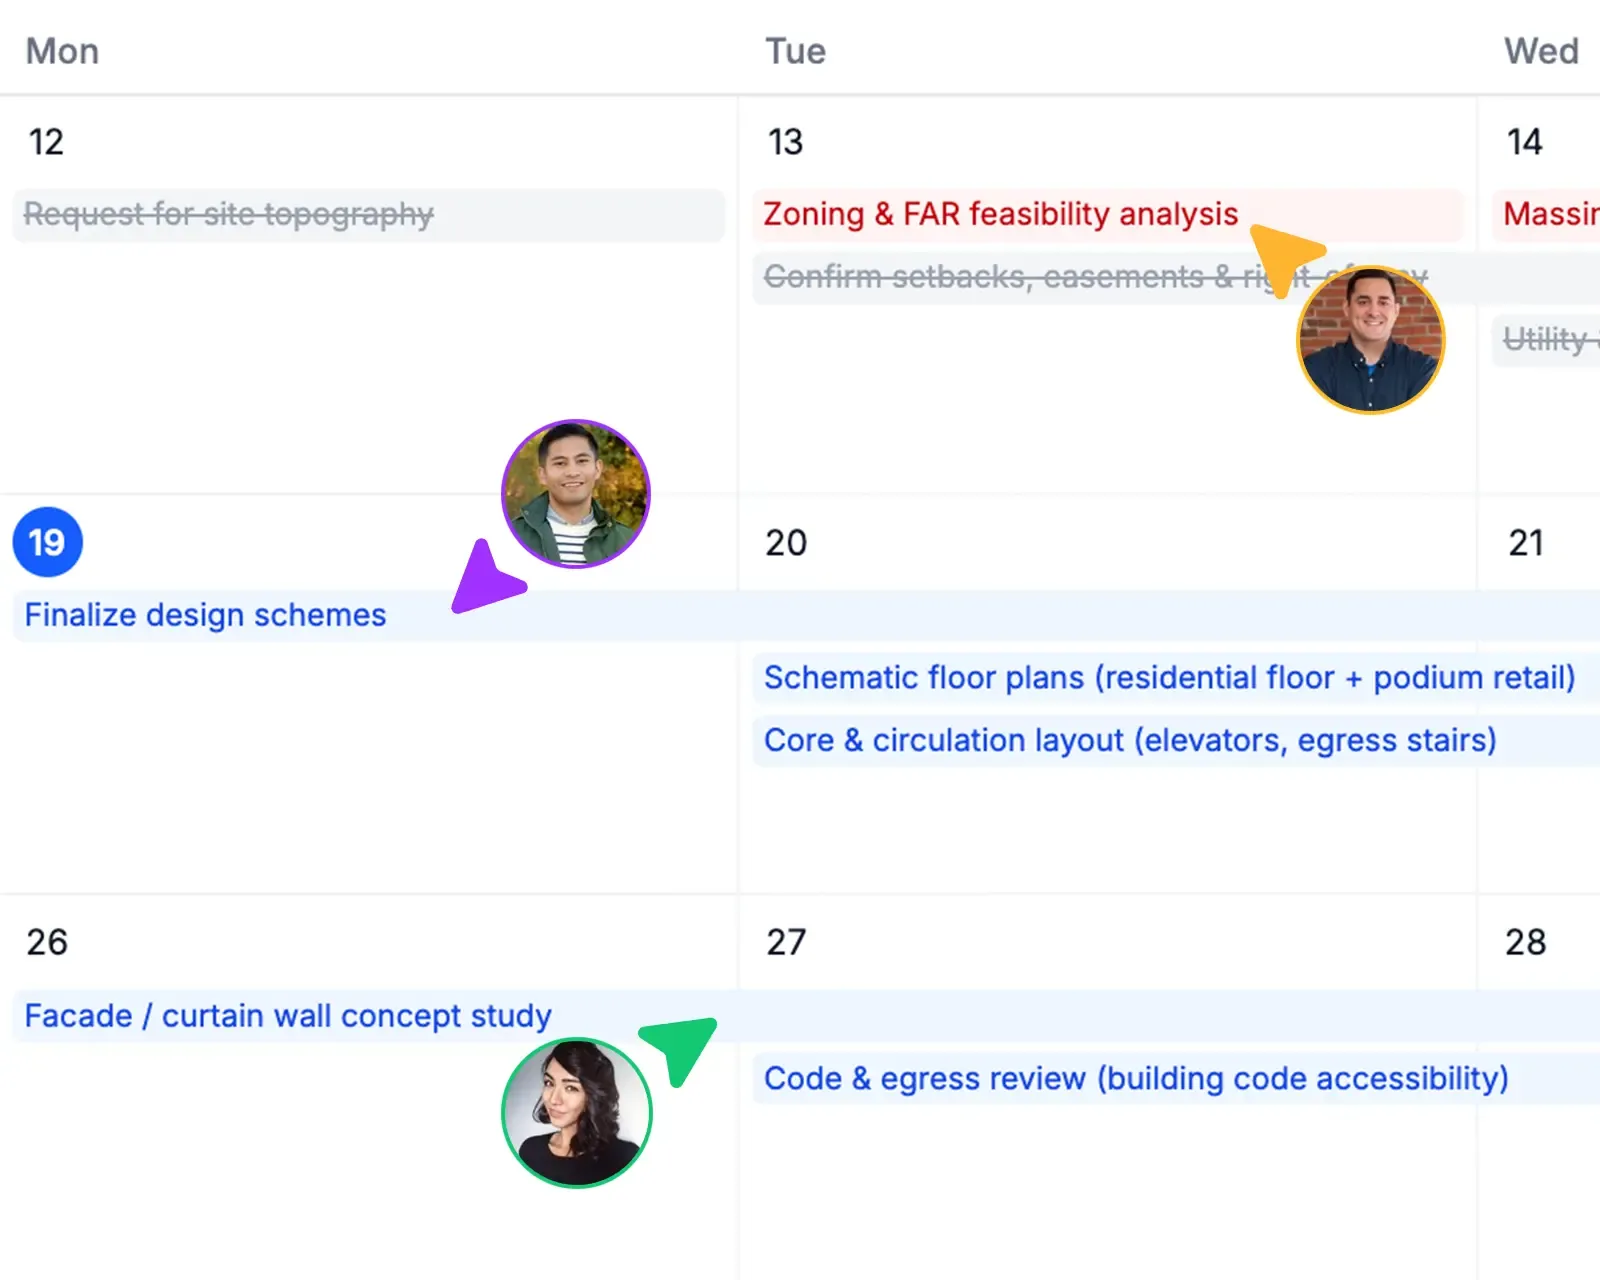Open Facade / curtain wall concept study
The image size is (1600, 1280).
806,1016
